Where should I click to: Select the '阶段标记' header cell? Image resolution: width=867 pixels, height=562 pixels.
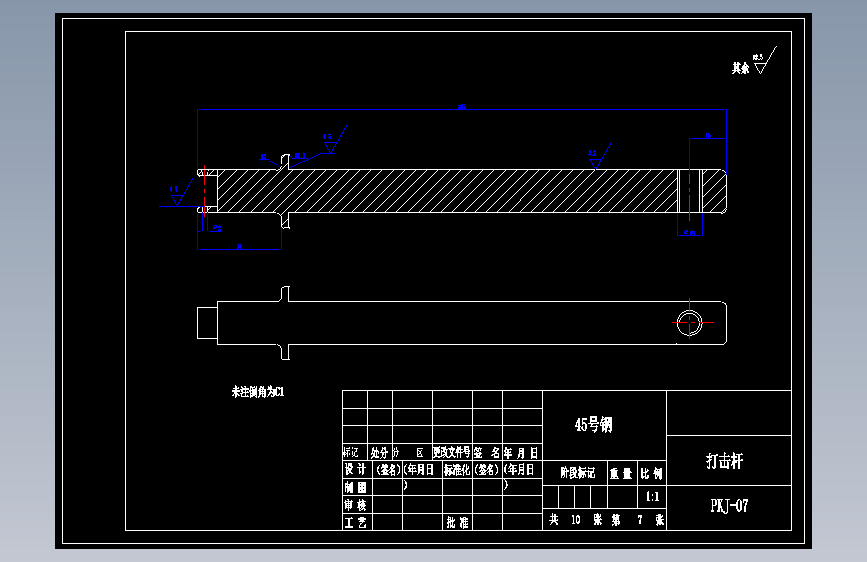pyautogui.click(x=577, y=473)
